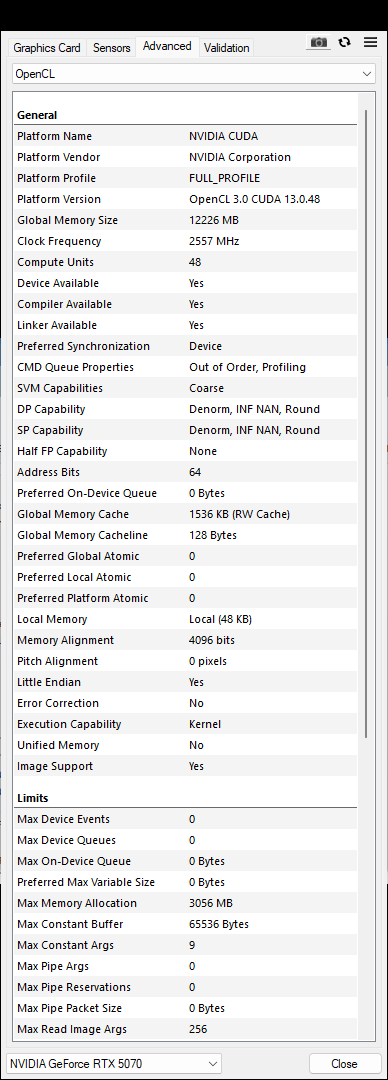Screen dimensions: 388x1080
Task: Click the Close button
Action: 345,1063
